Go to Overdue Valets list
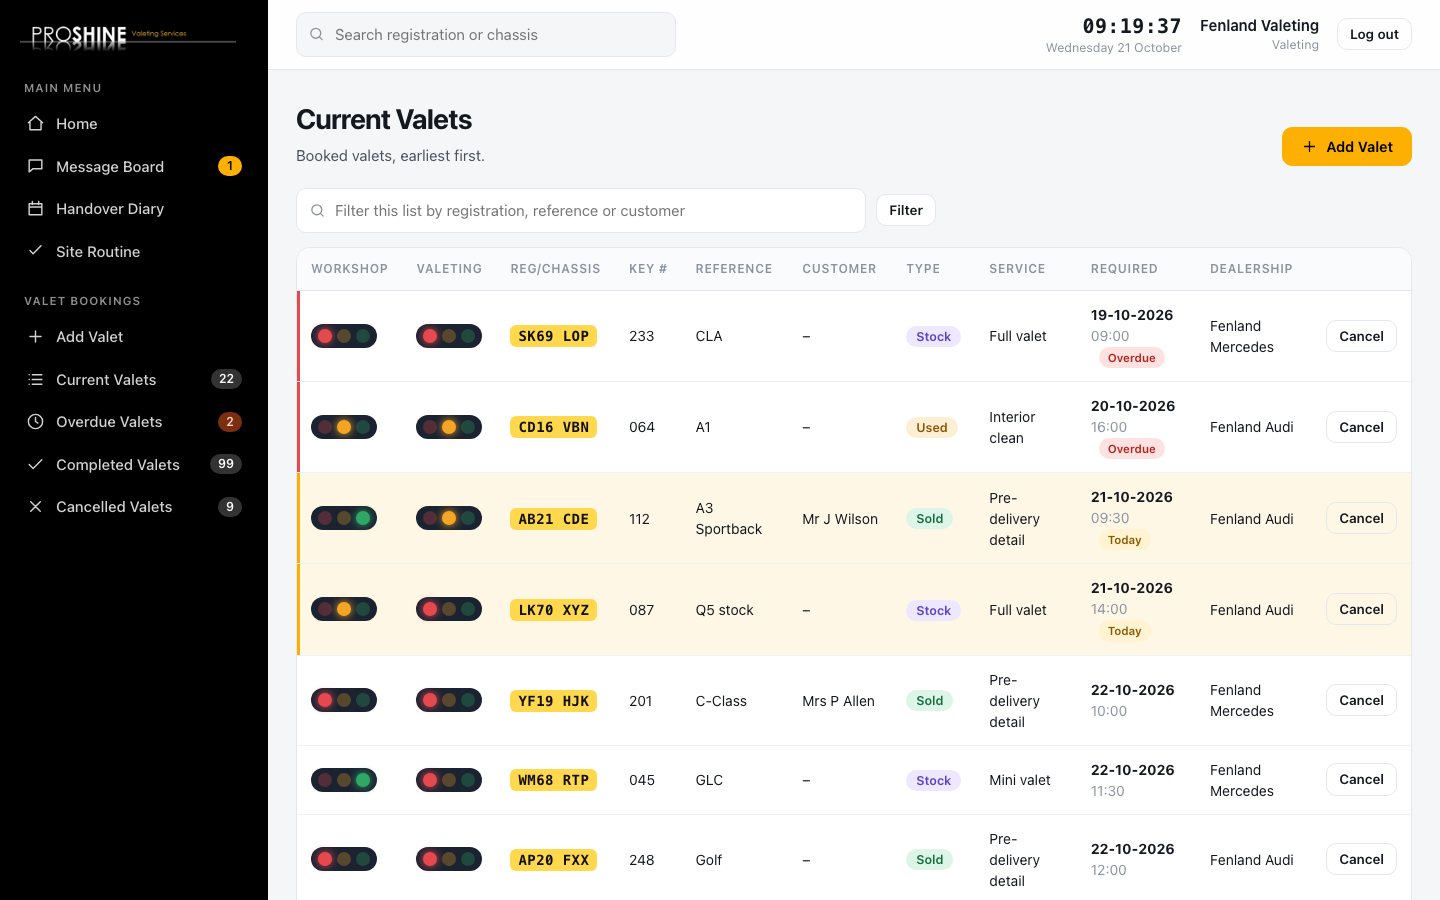 click(x=134, y=422)
